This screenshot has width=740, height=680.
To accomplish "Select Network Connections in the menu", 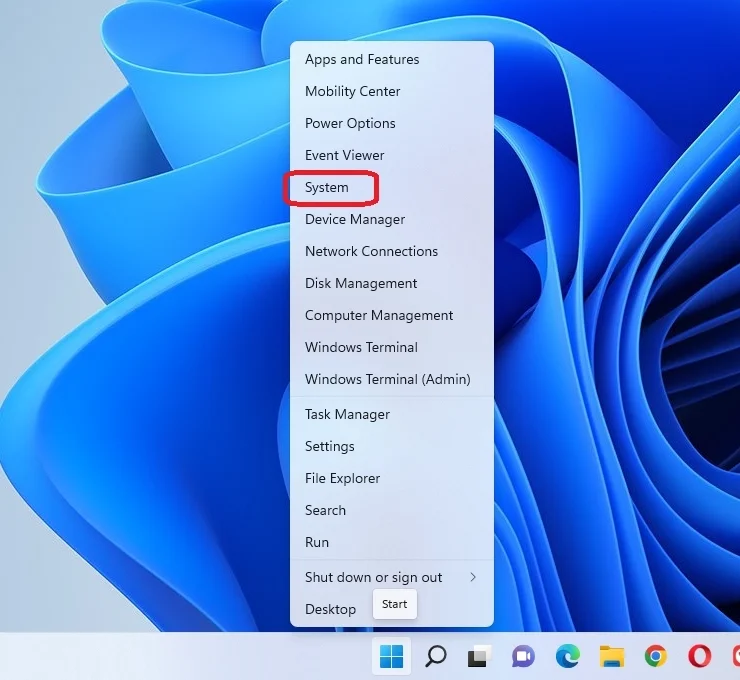I will pos(371,251).
